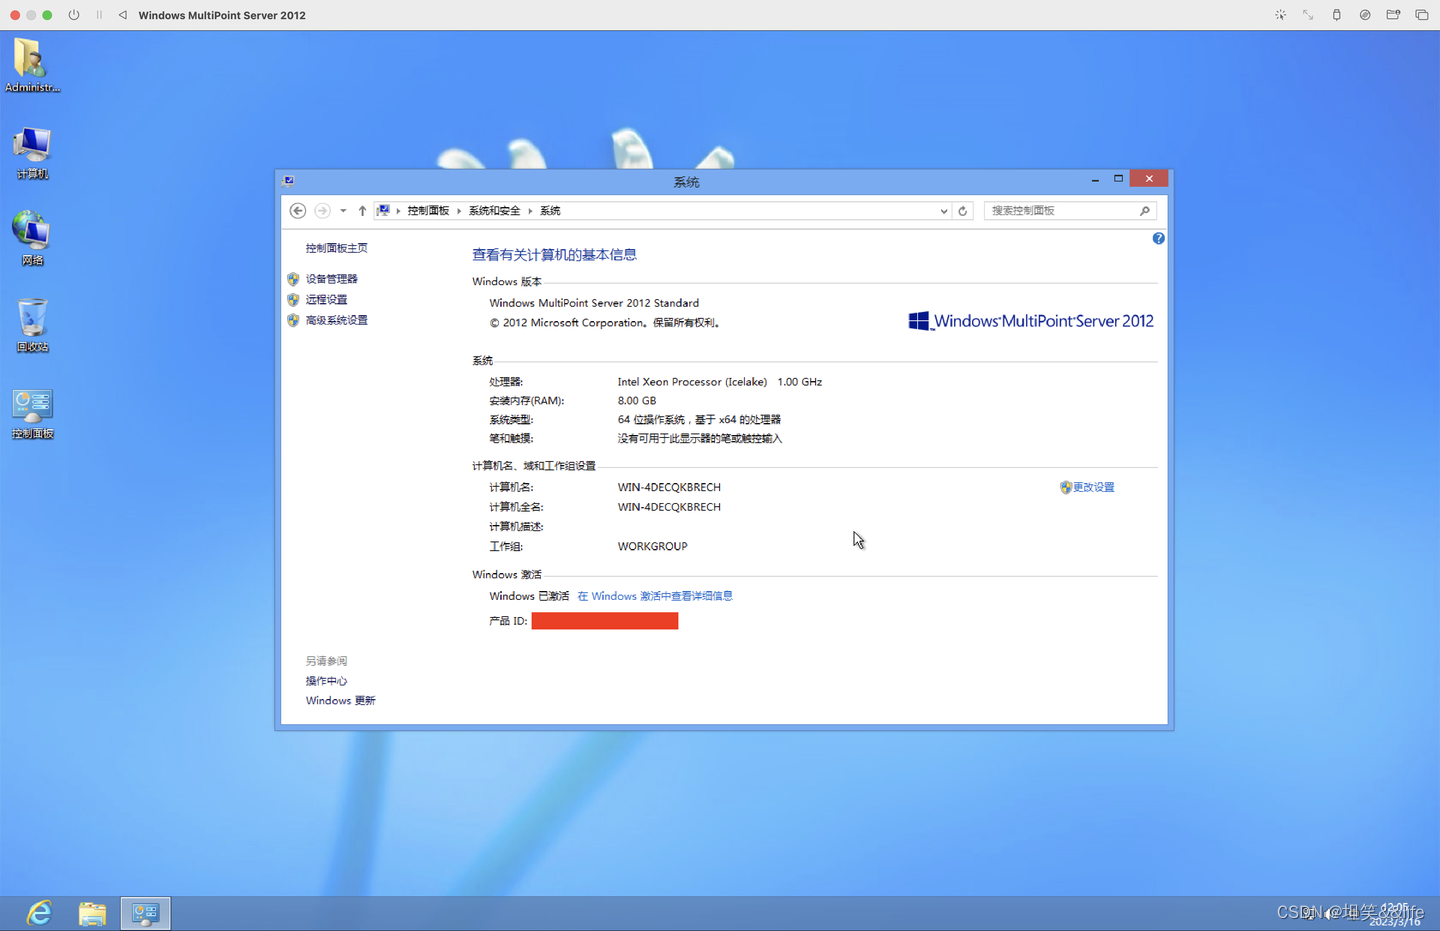Select the 系统 control panel taskbar button

click(146, 913)
